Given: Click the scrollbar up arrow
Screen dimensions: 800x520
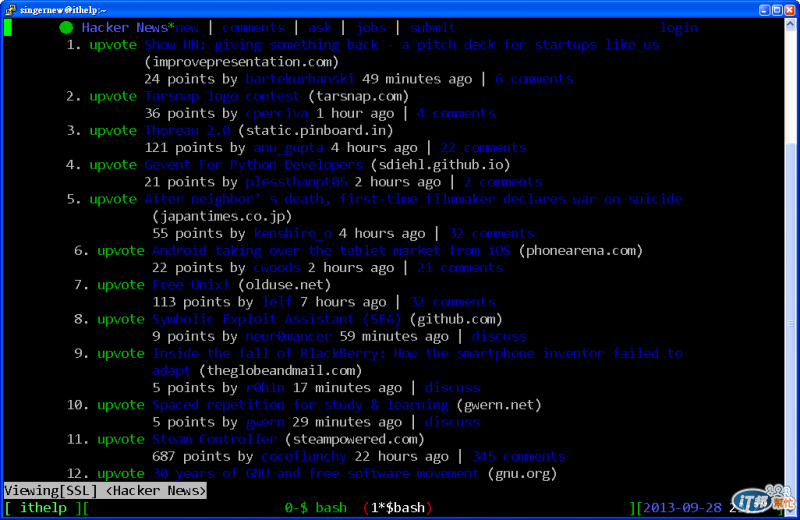Looking at the screenshot, I should (x=791, y=24).
